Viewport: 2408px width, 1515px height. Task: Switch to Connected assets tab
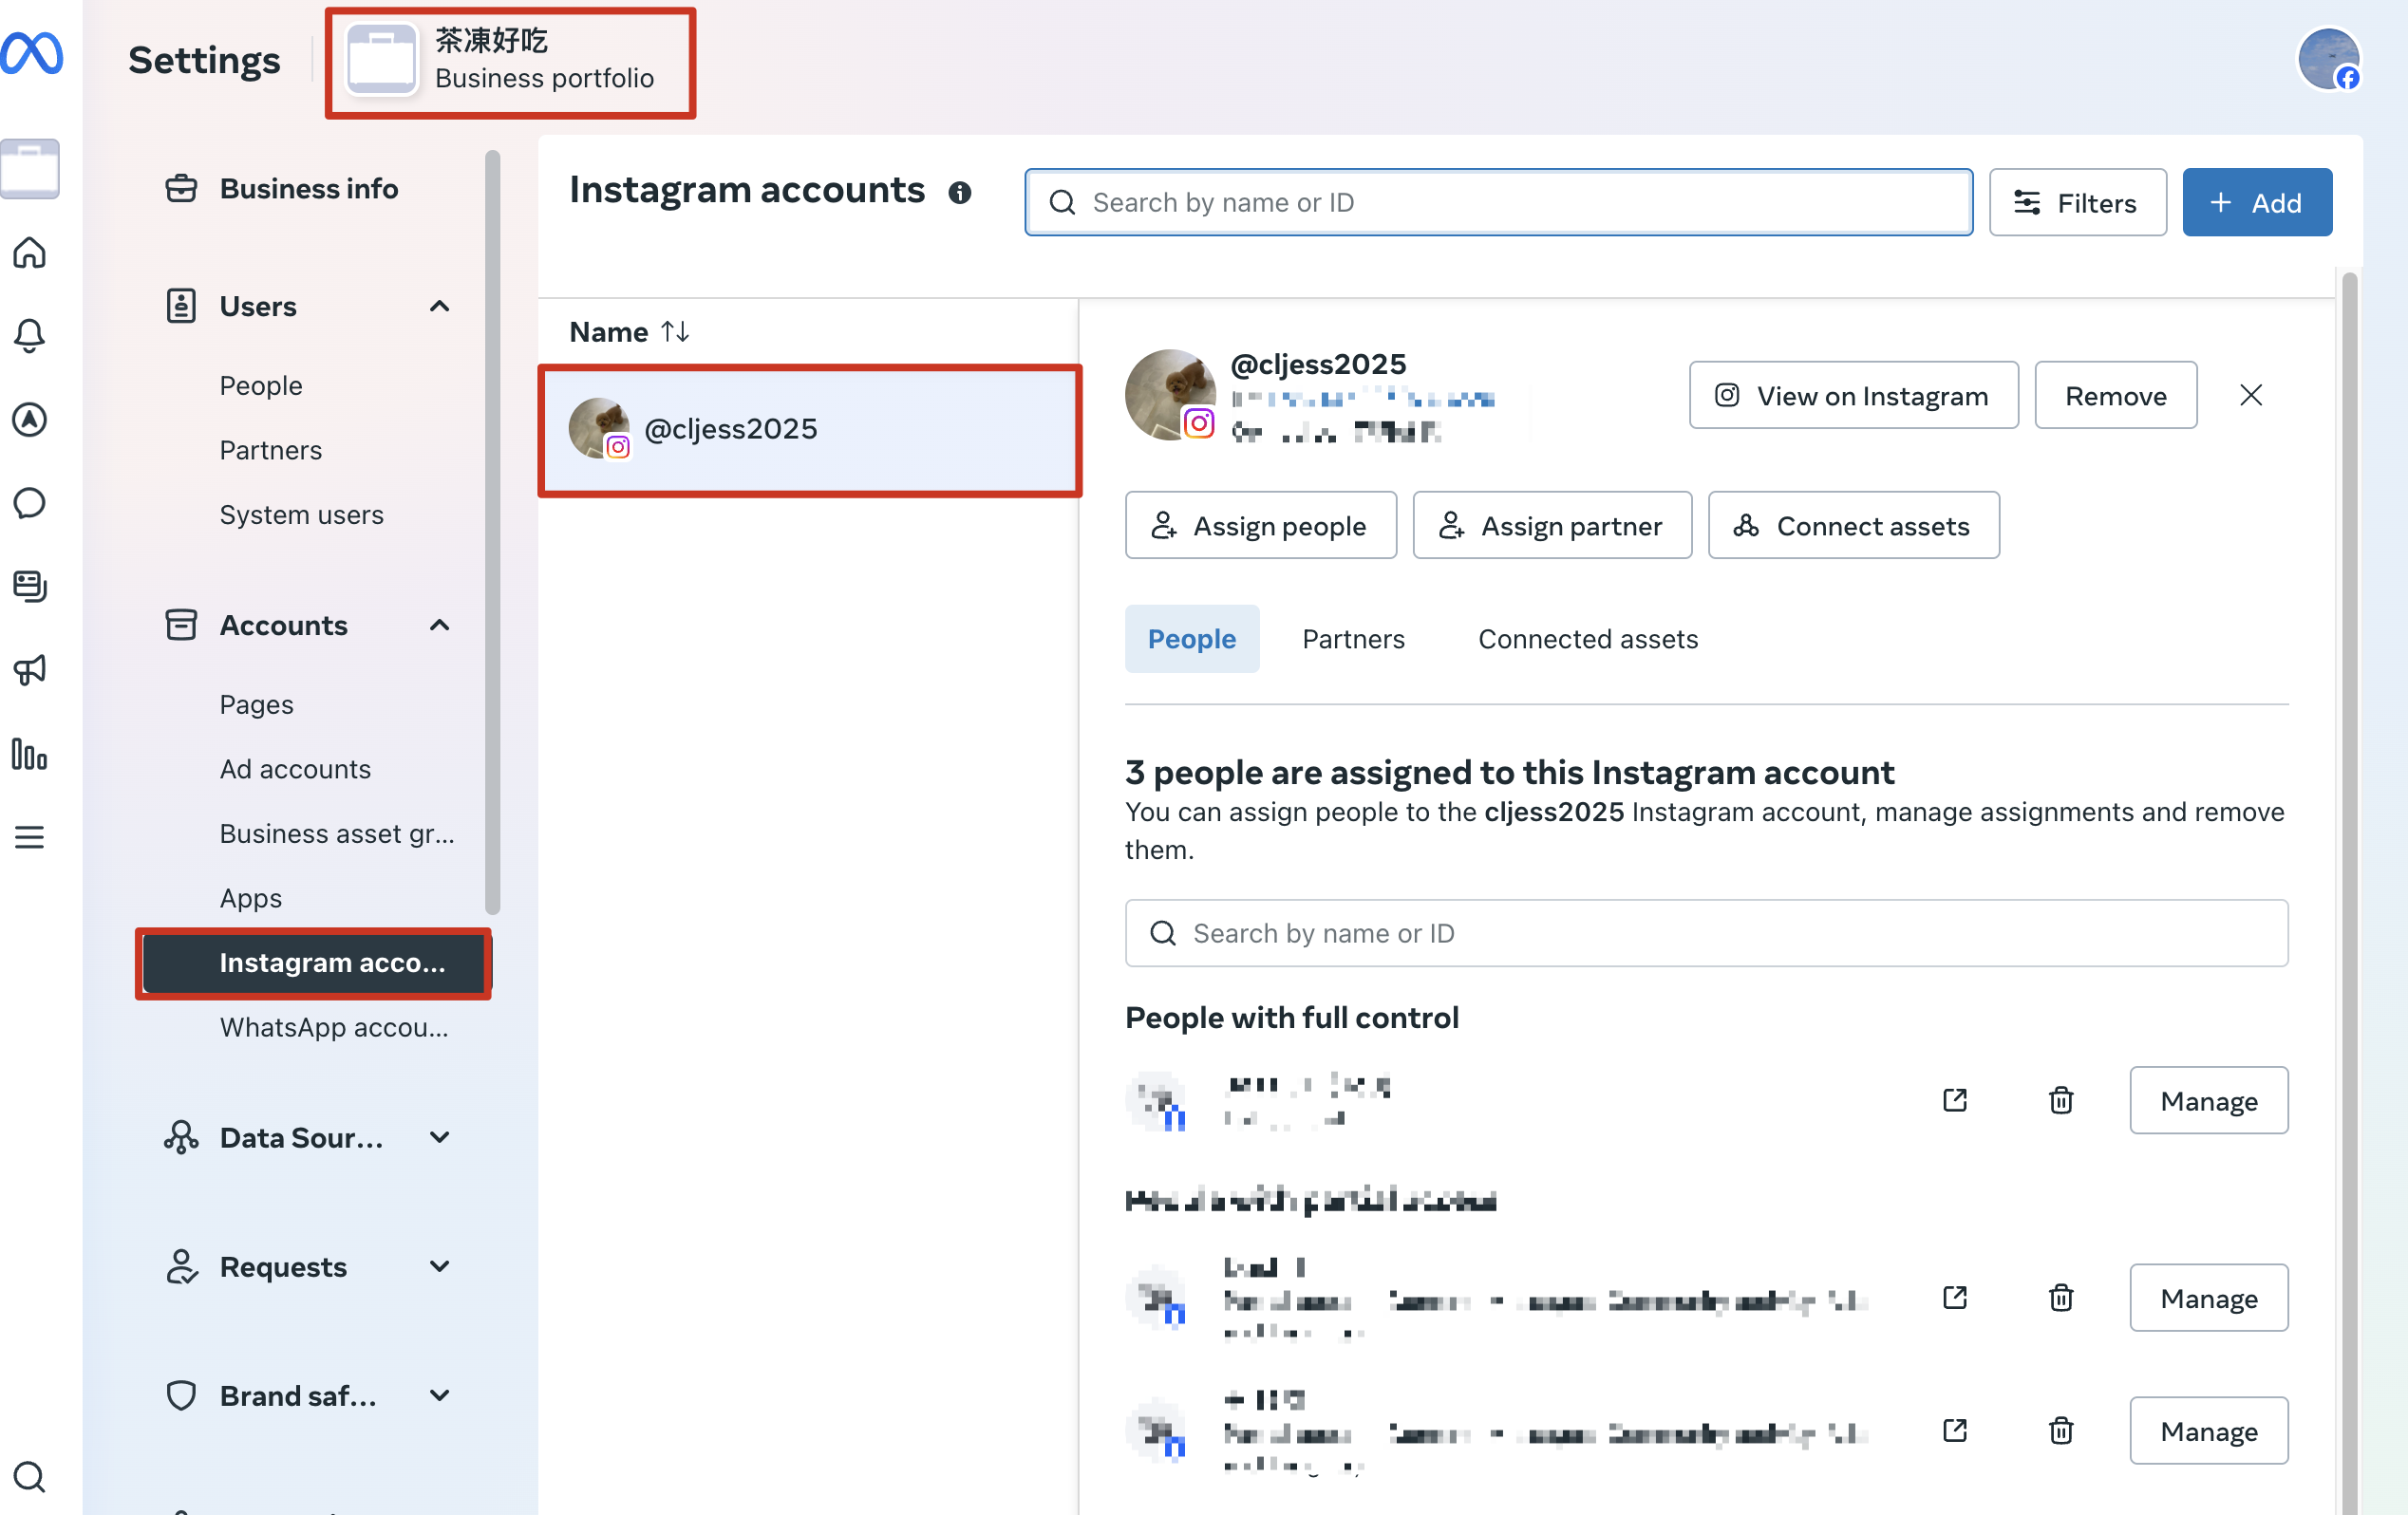tap(1588, 638)
